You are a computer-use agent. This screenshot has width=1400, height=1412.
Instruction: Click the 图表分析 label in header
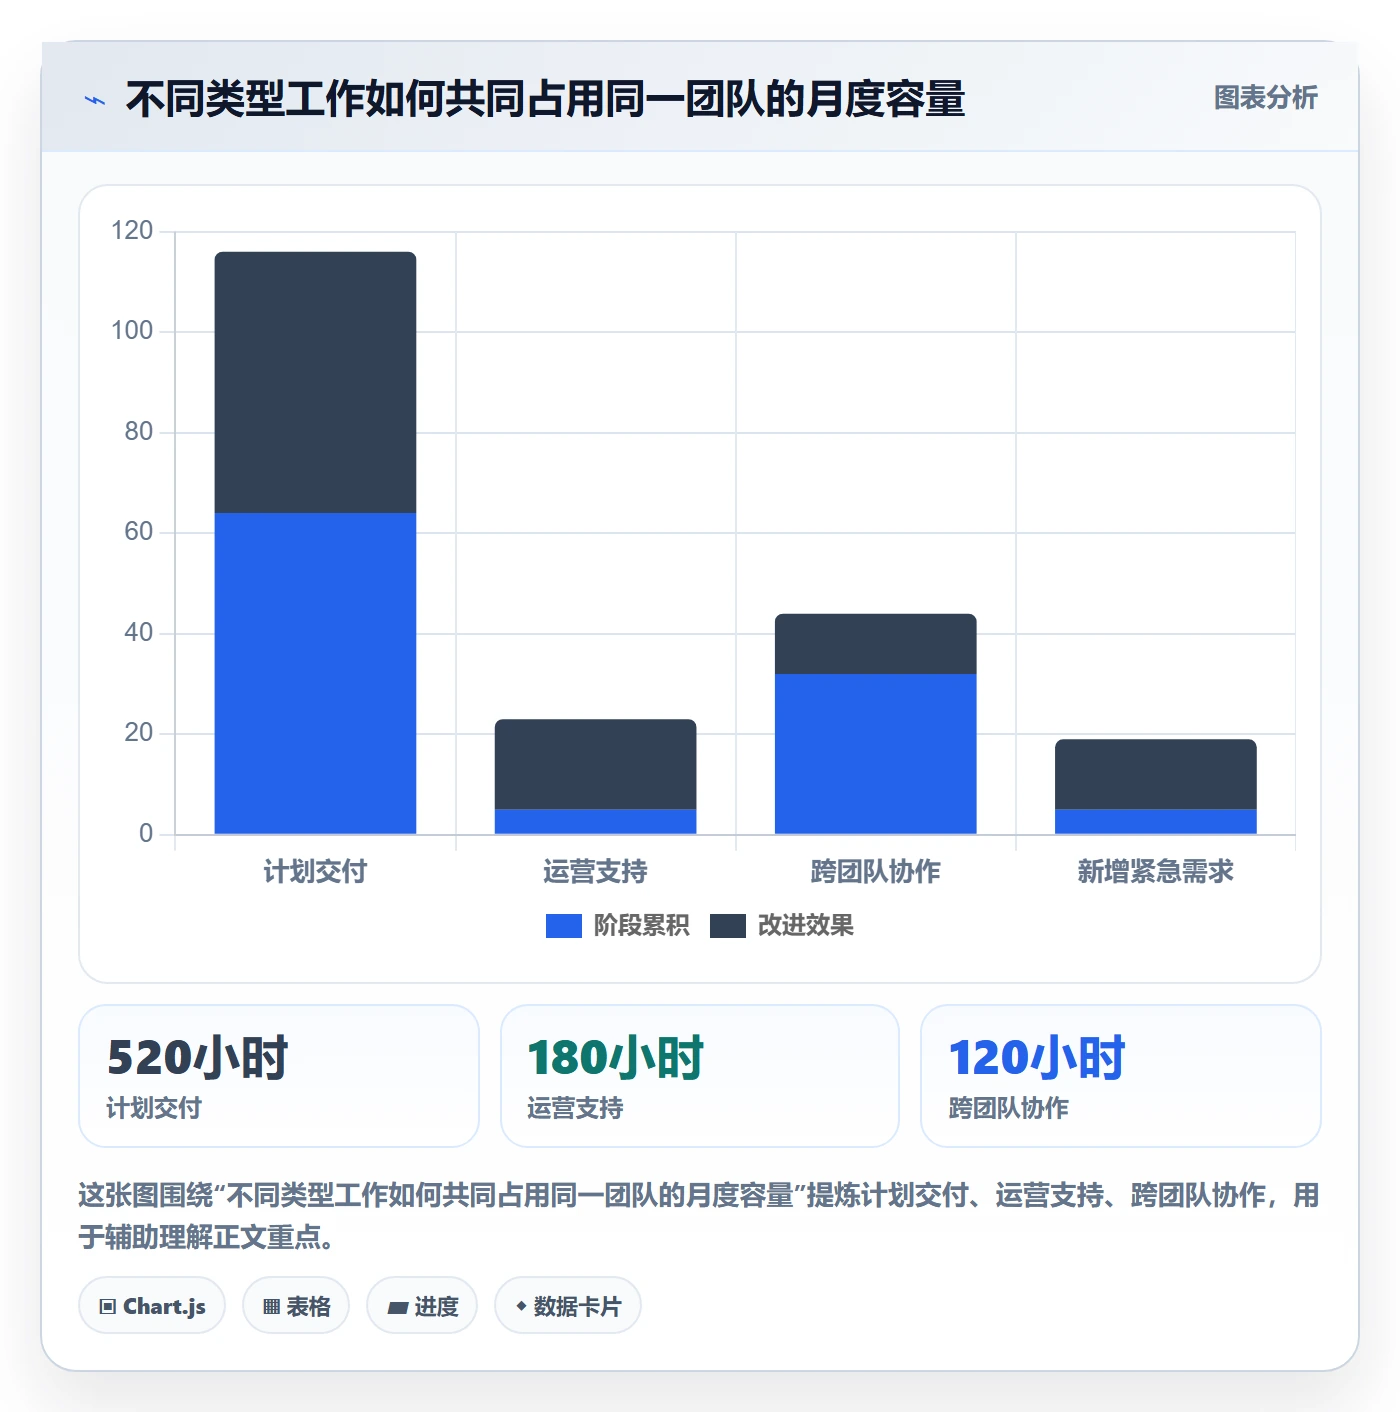[x=1265, y=98]
